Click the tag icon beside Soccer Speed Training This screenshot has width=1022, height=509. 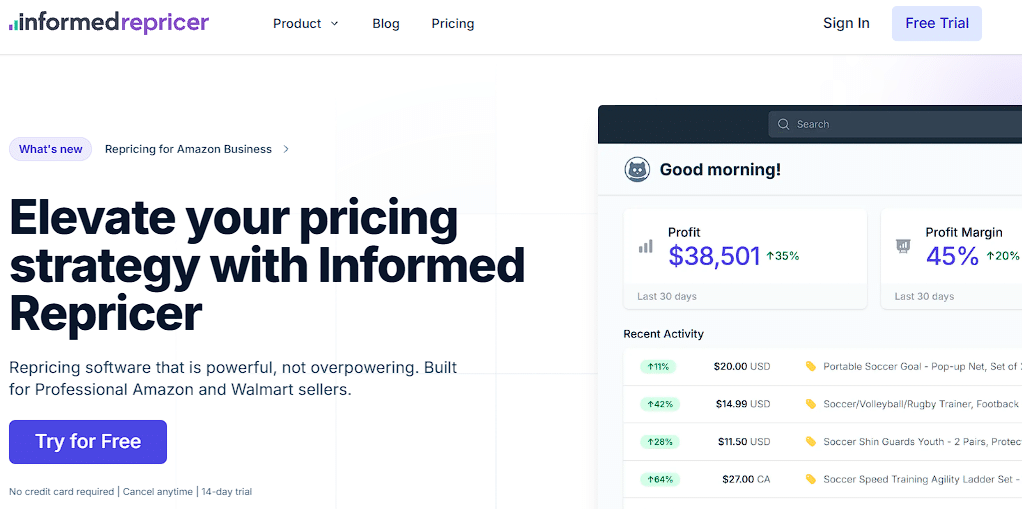[x=811, y=480]
